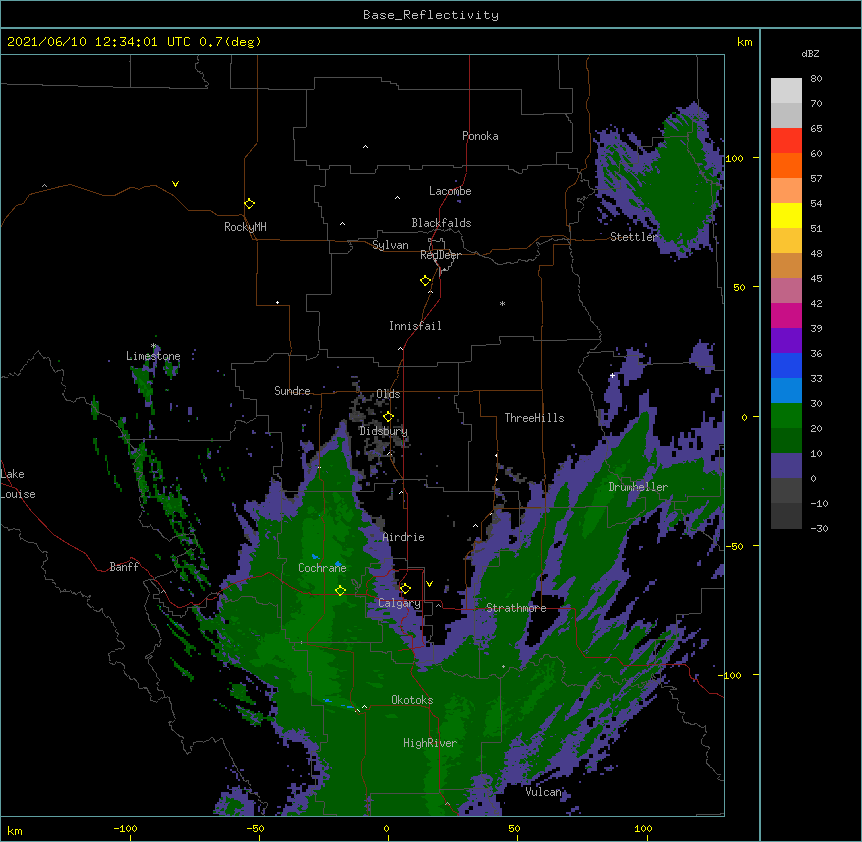
Task: Select the yellow diamond marker below Cochrane
Action: pos(340,591)
